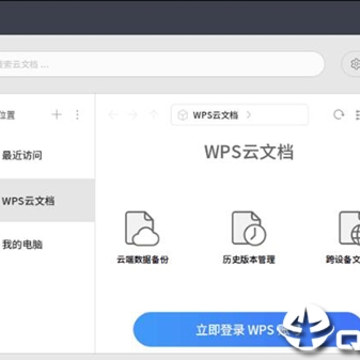360x360 pixels.
Task: Go up one folder level
Action: click(153, 115)
